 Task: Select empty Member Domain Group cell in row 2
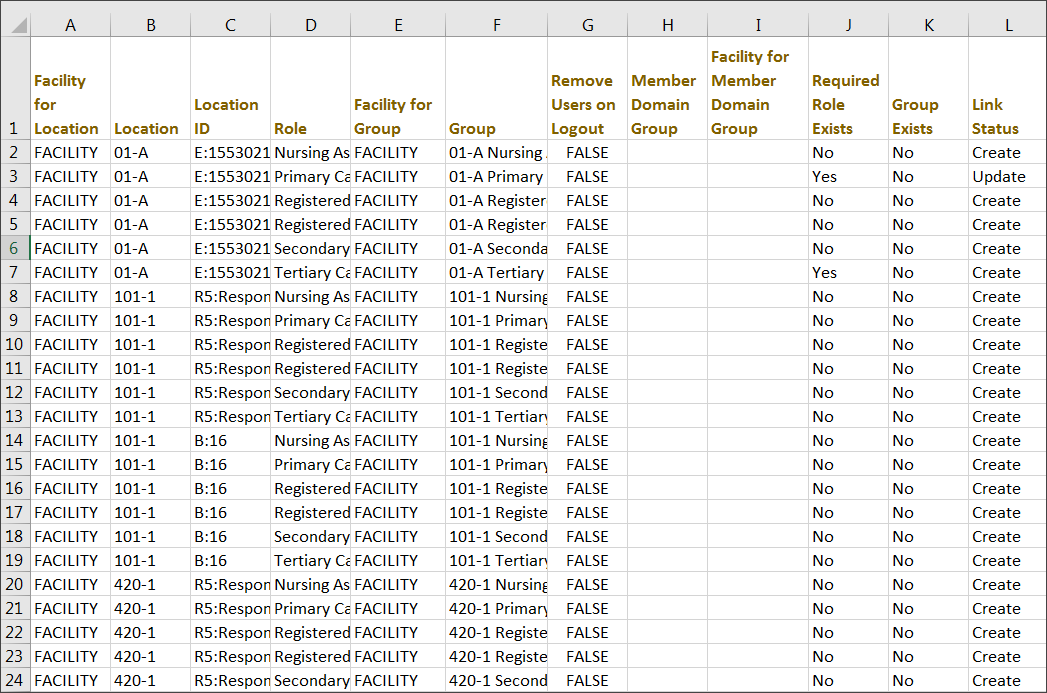point(668,152)
